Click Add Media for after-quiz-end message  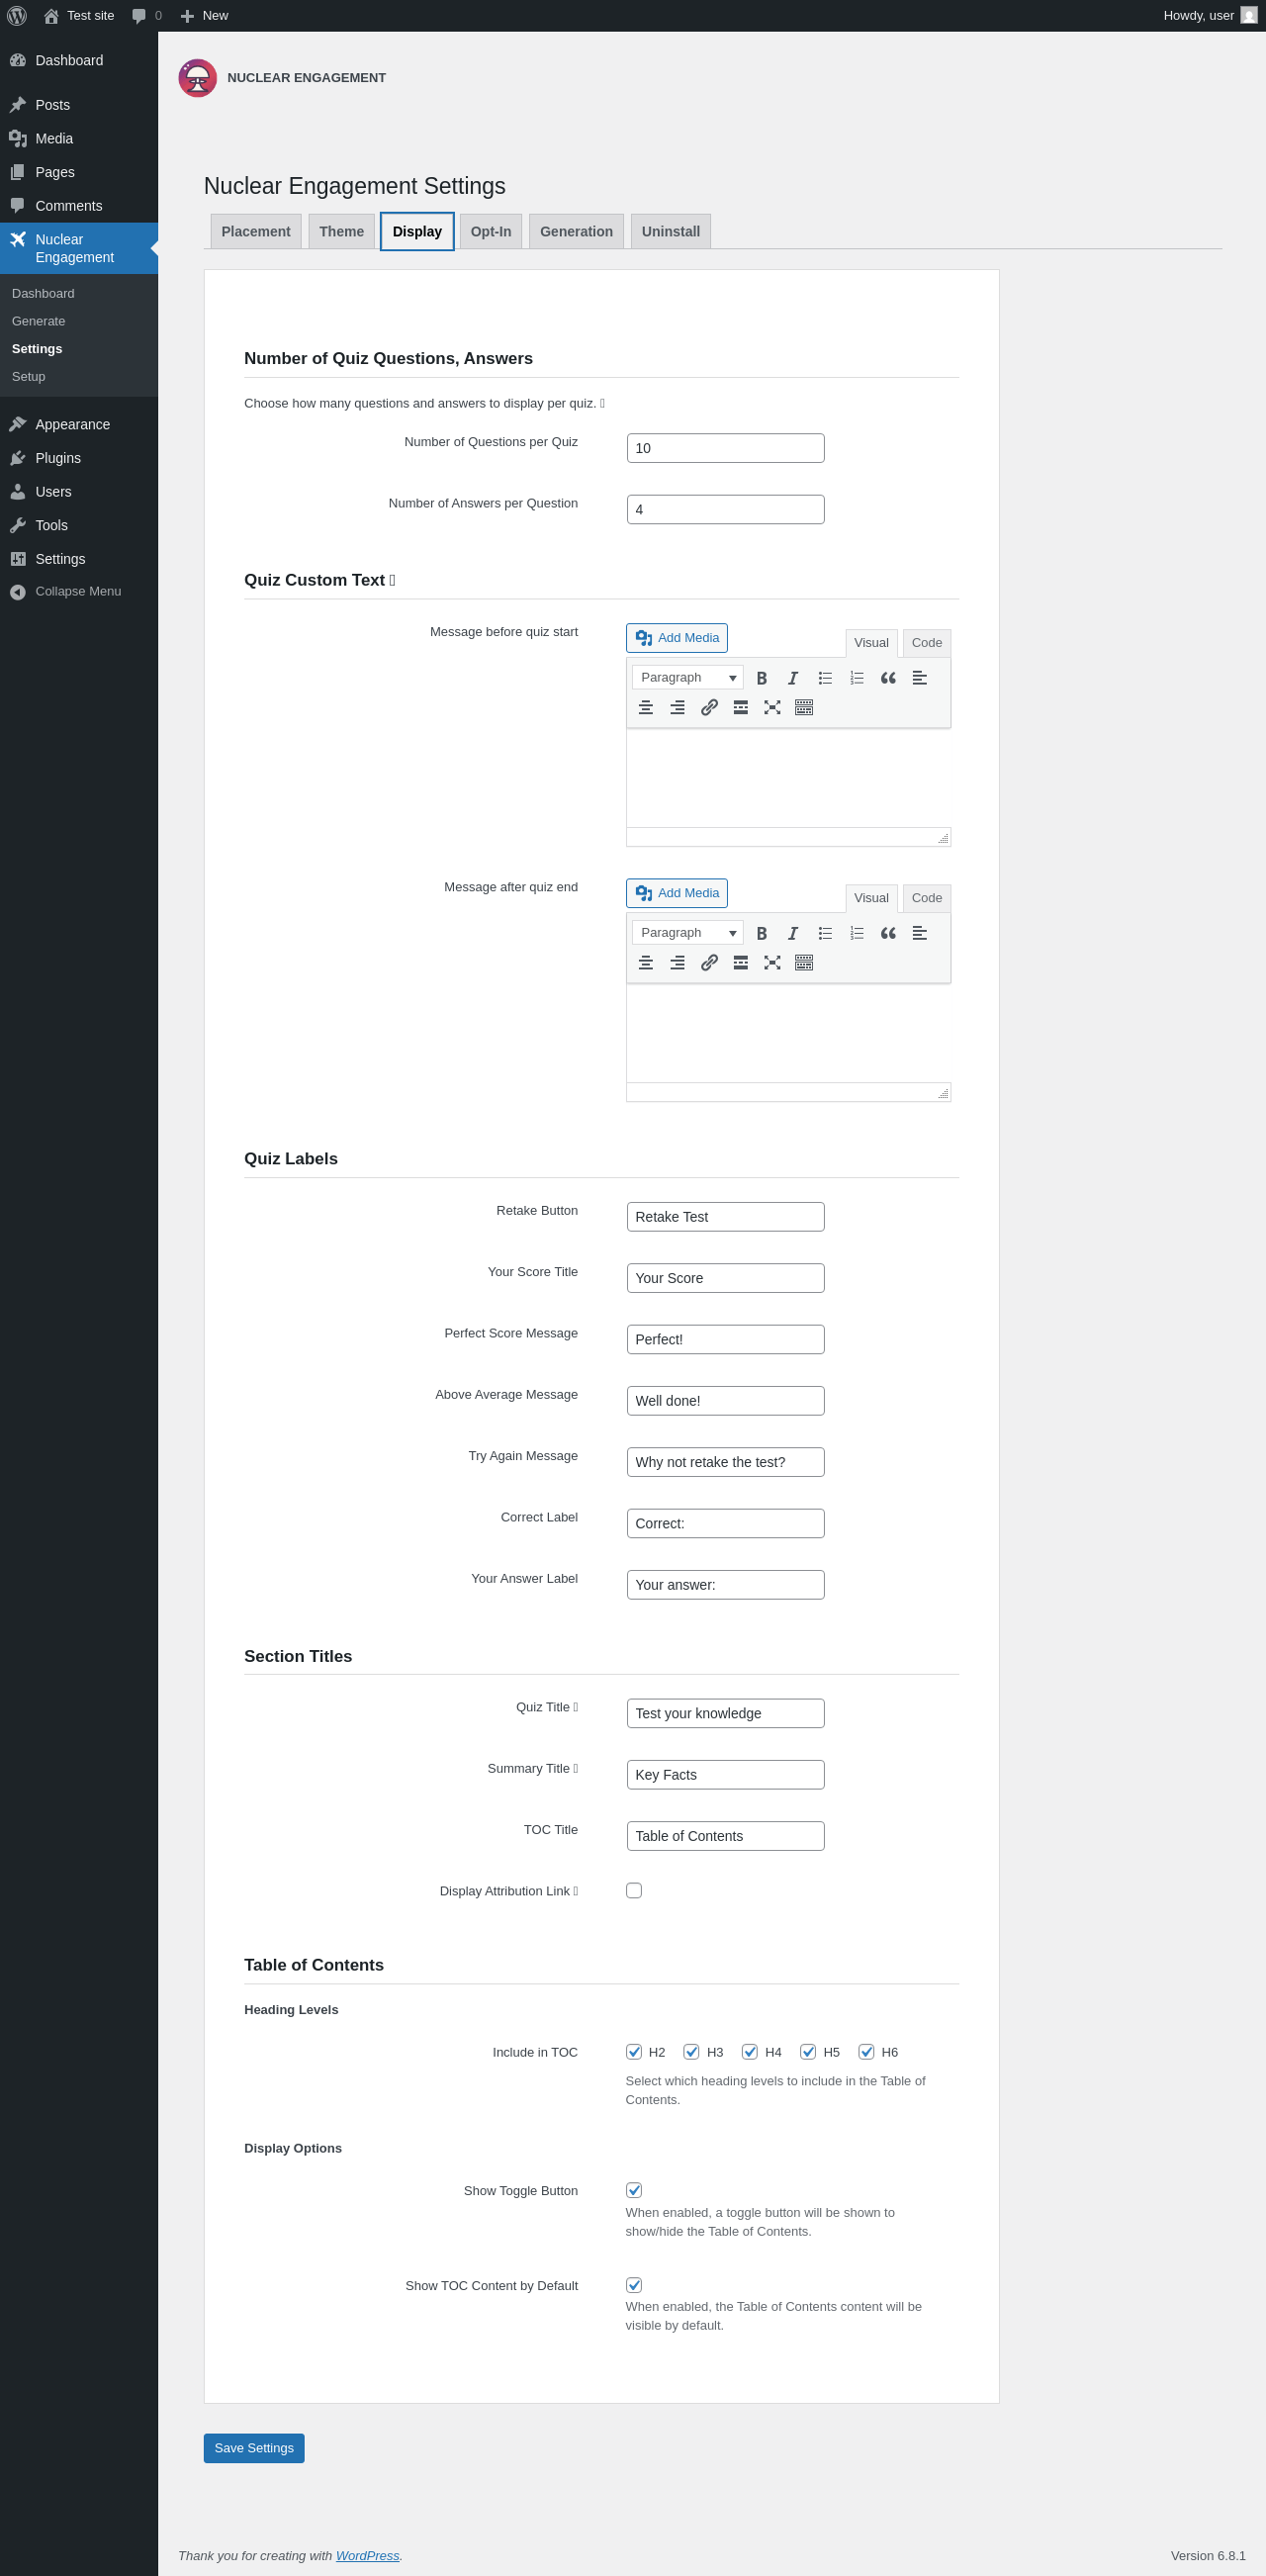click(x=677, y=893)
